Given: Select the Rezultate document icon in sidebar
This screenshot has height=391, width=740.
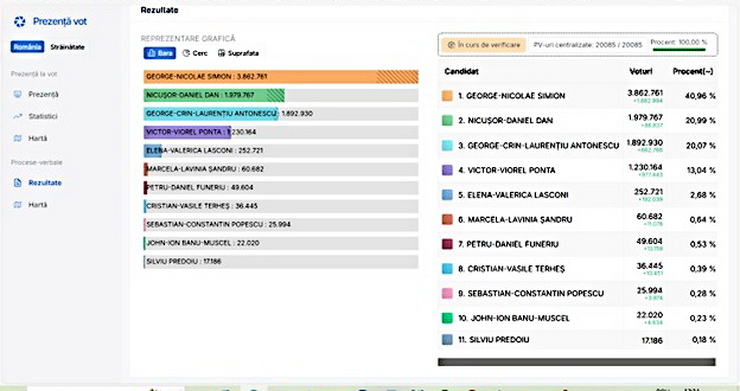Looking at the screenshot, I should pyautogui.click(x=17, y=183).
